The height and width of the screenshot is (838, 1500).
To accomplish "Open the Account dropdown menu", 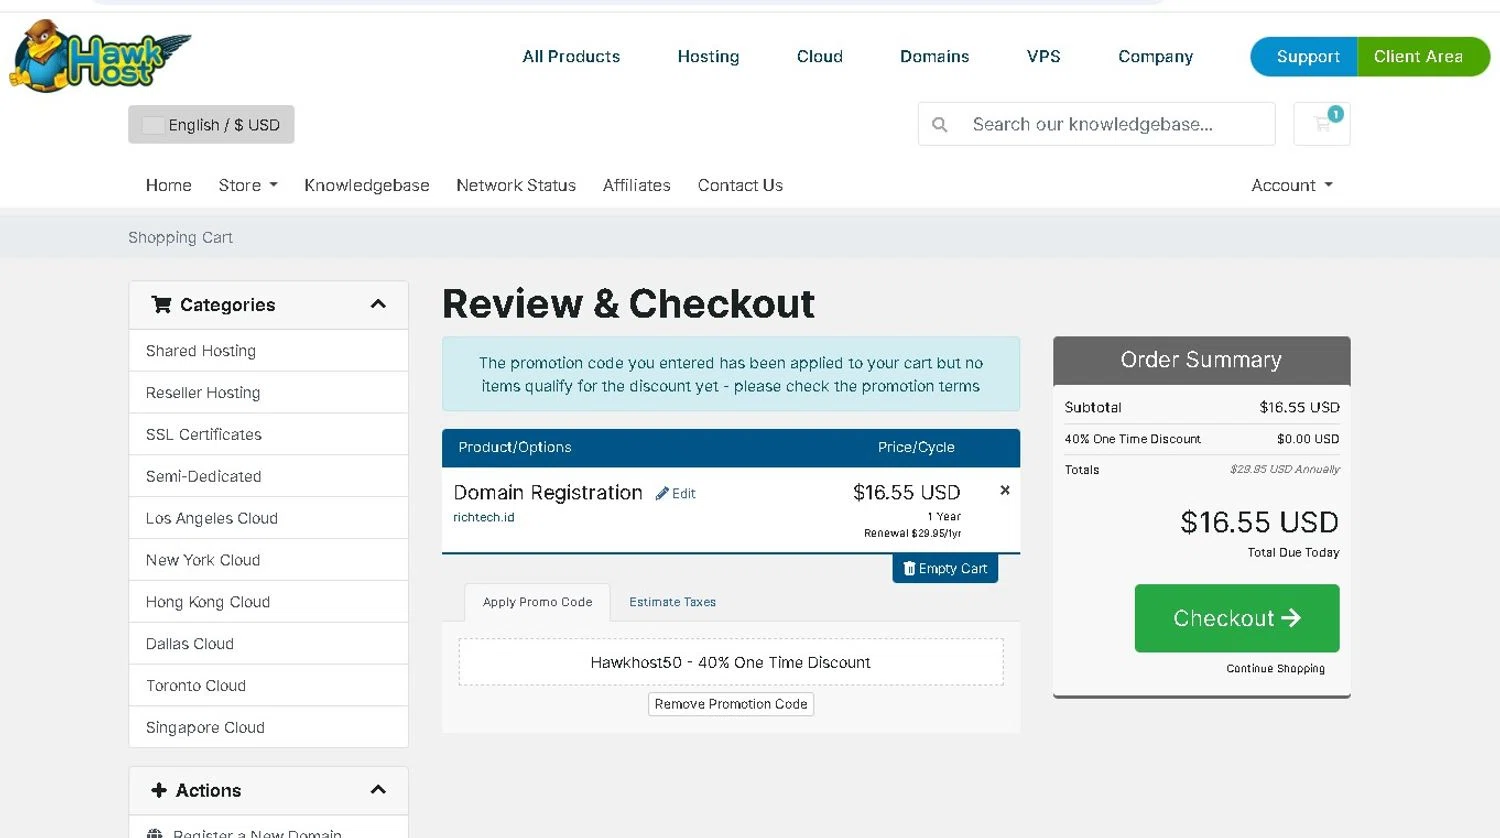I will tap(1292, 185).
